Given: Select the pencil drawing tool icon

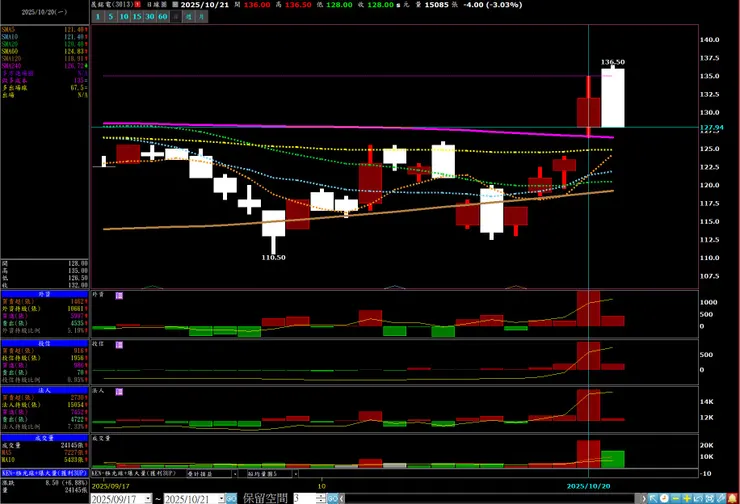Looking at the screenshot, I should click(x=721, y=498).
